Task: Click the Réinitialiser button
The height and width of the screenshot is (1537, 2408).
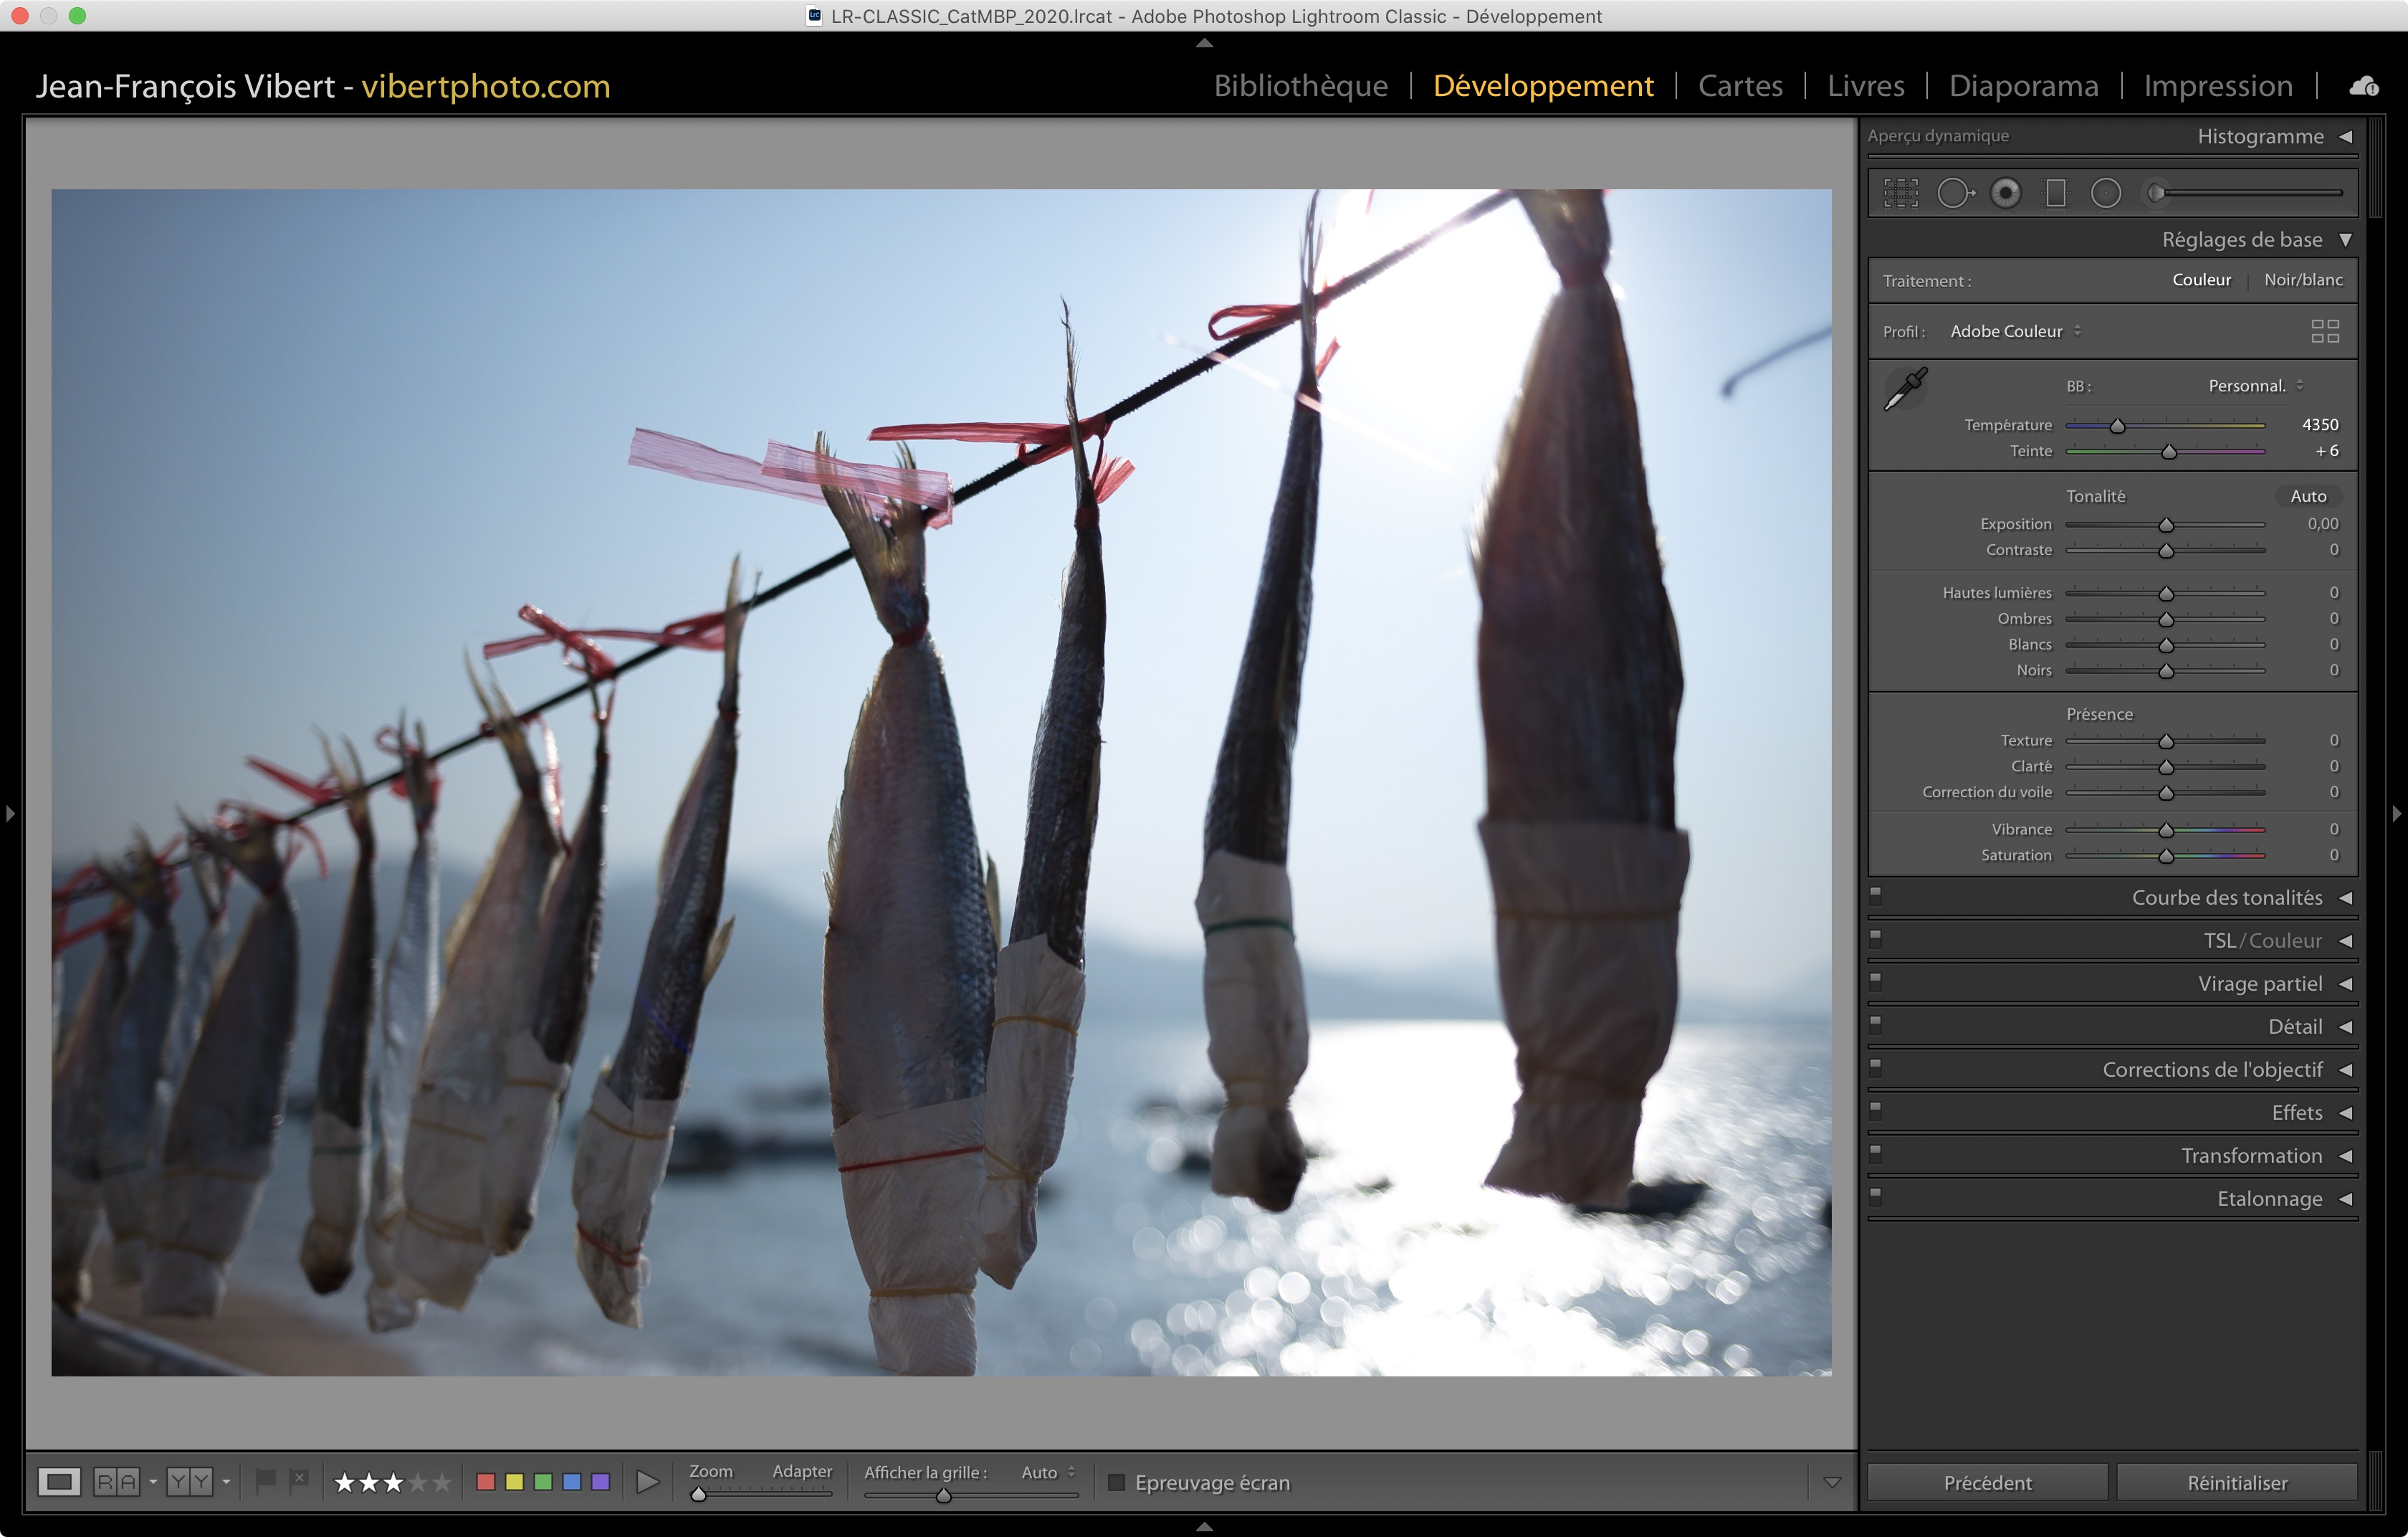Action: (x=2236, y=1482)
